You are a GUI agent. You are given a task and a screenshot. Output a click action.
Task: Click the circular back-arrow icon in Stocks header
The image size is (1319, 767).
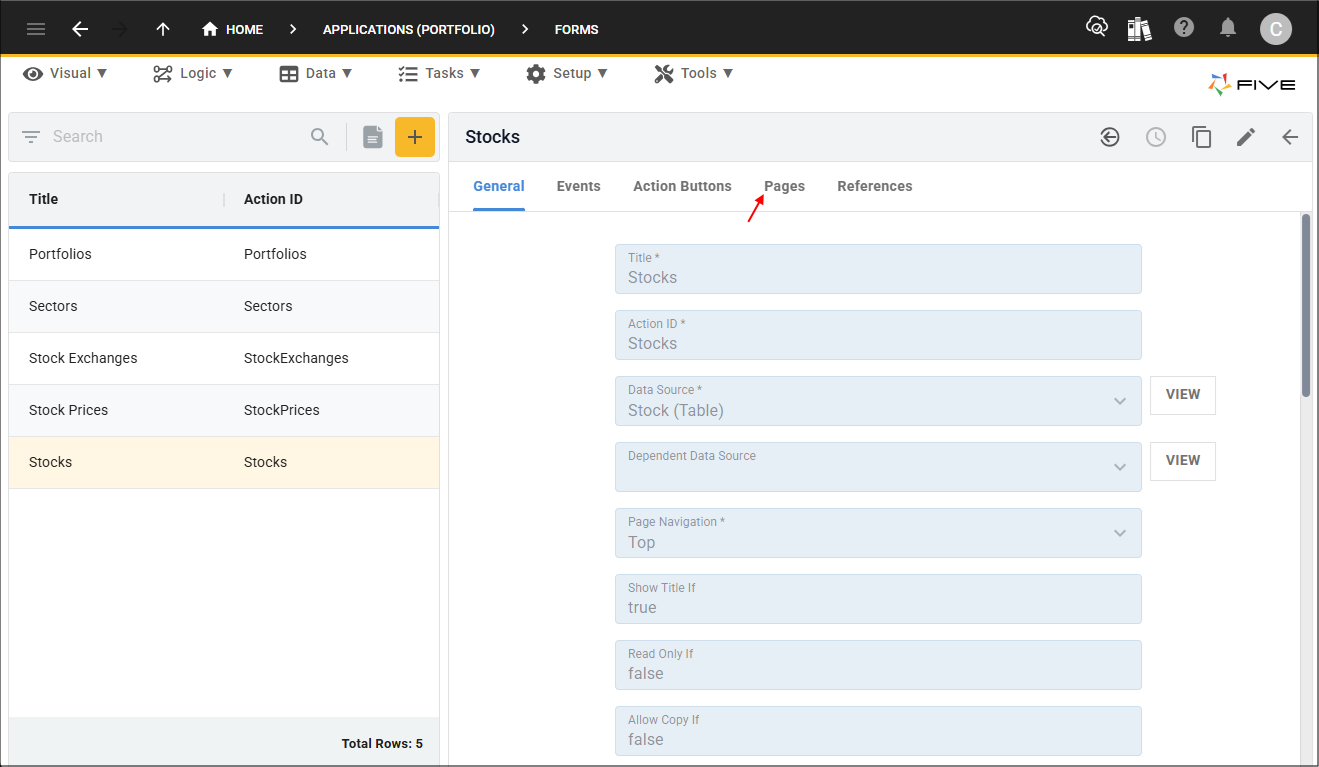[1110, 137]
